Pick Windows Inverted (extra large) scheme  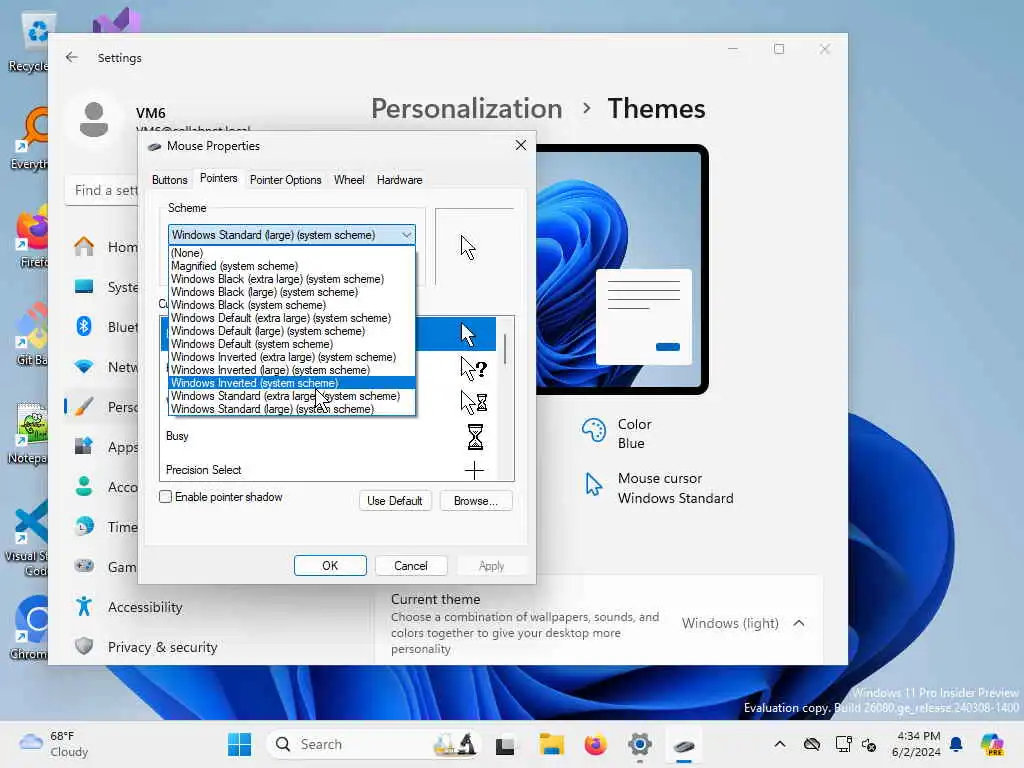tap(292, 357)
